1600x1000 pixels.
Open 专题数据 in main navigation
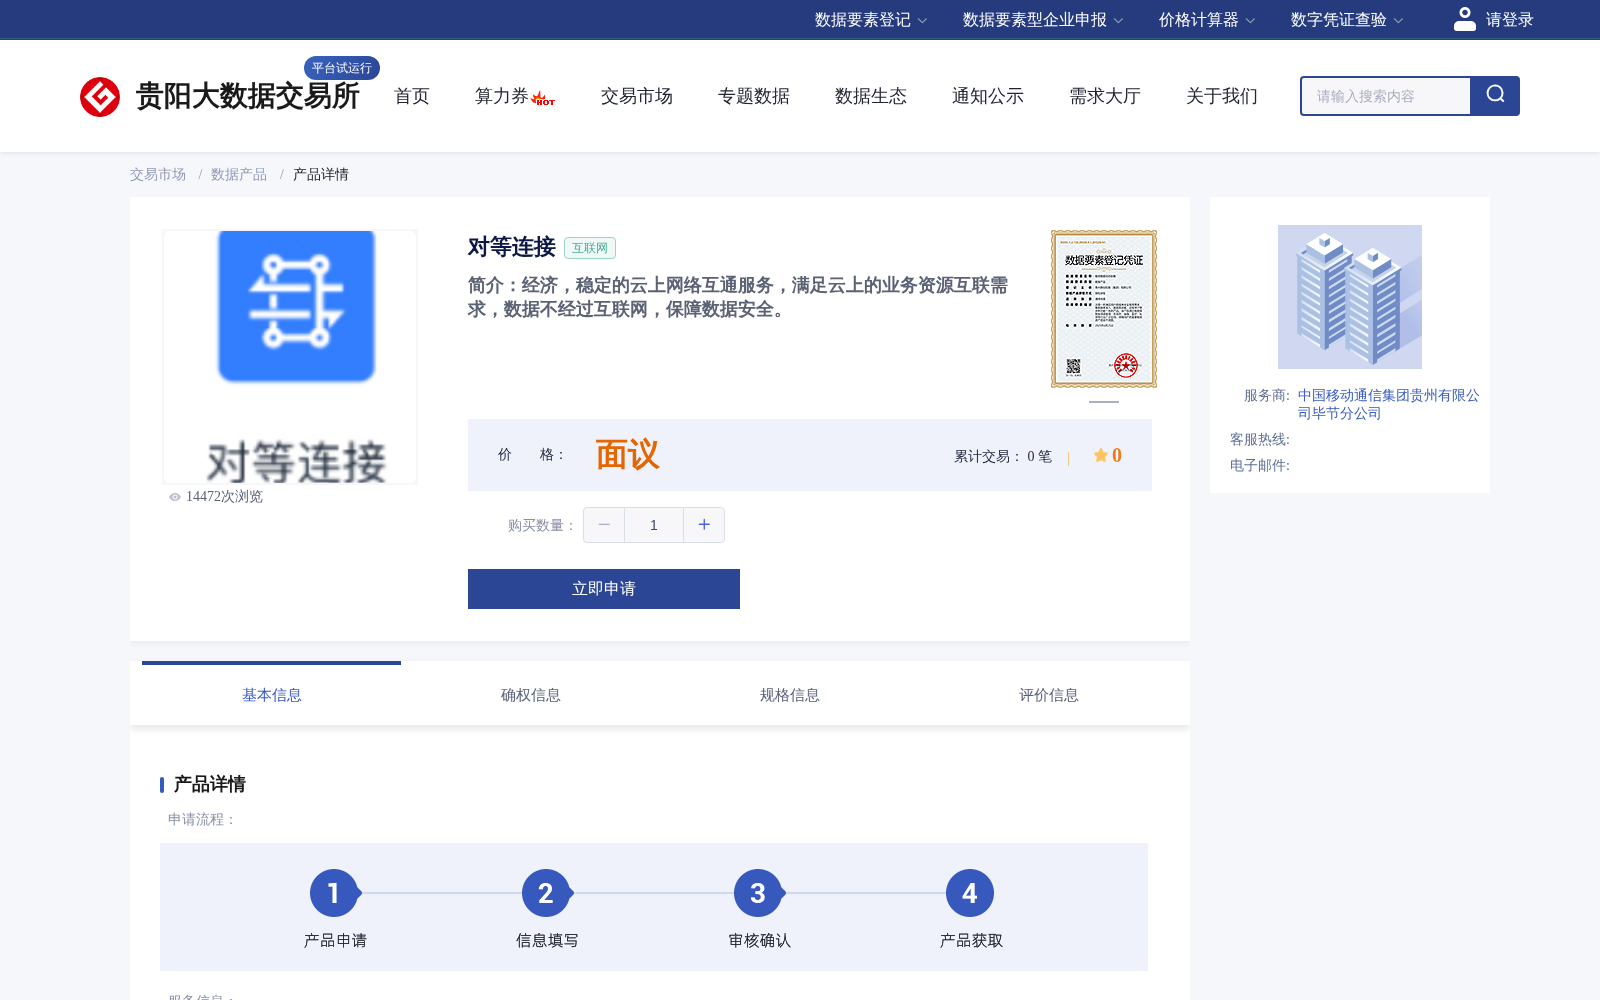tap(754, 96)
